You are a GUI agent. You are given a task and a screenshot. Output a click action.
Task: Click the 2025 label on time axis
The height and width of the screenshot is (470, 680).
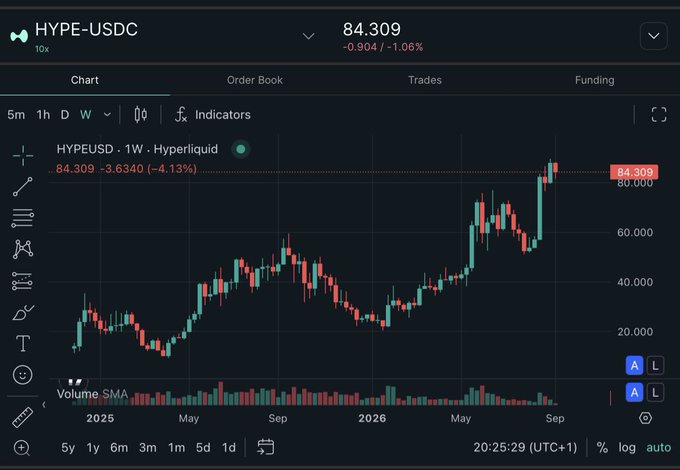click(100, 418)
